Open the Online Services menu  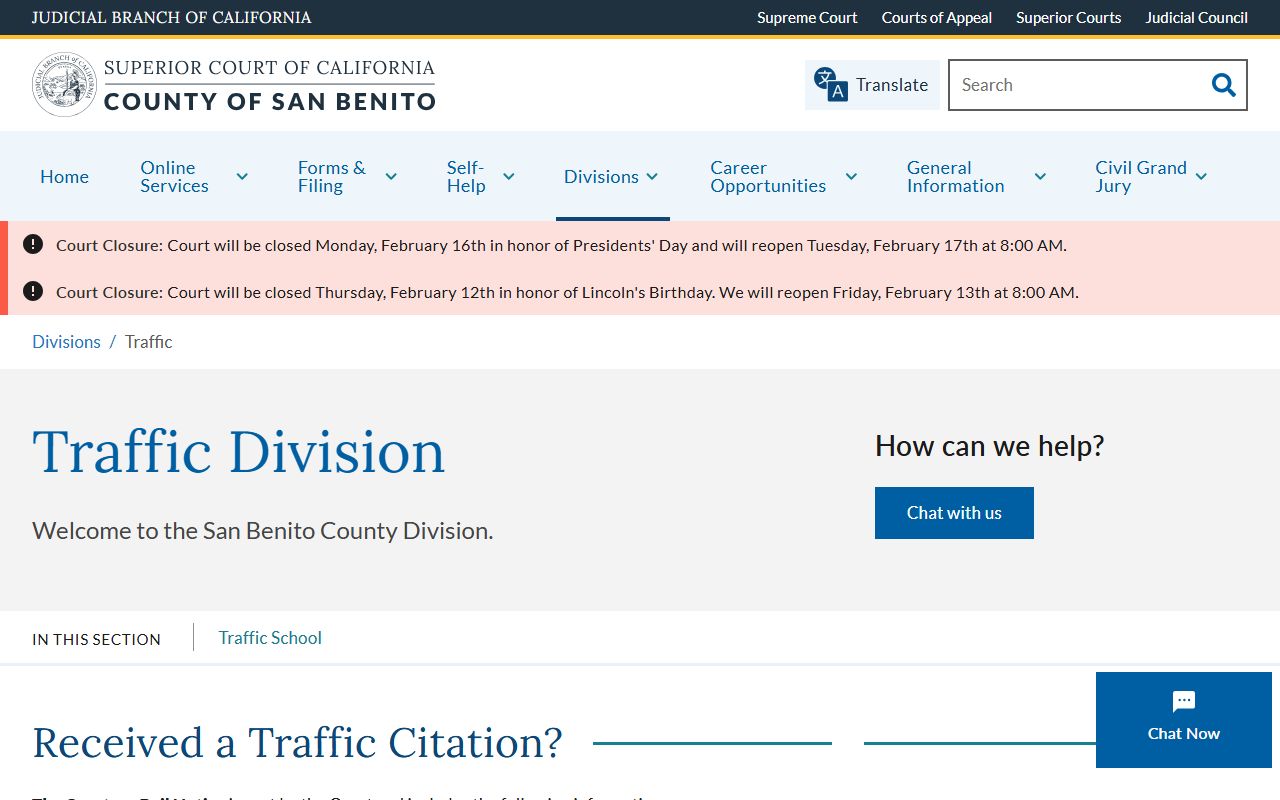(174, 177)
